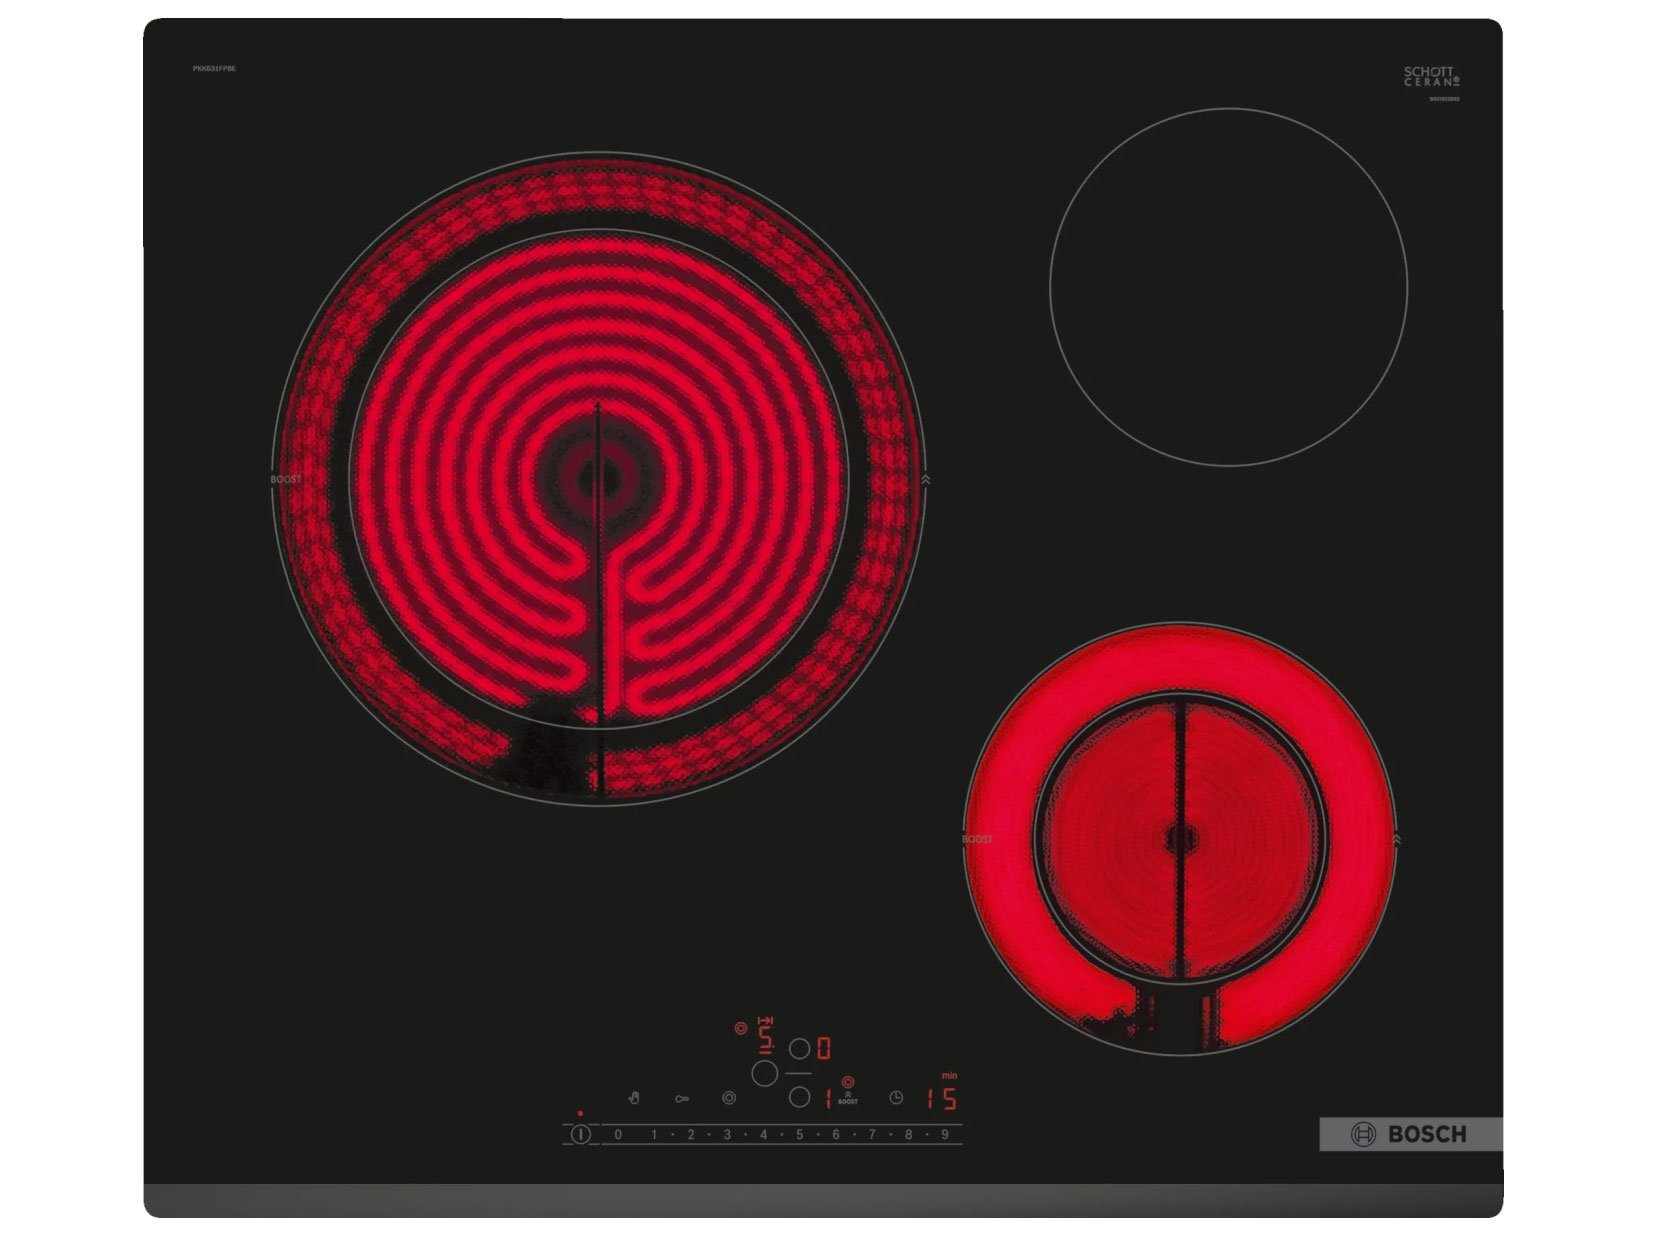
Task: Tap level 0 on the power scale
Action: 618,1135
